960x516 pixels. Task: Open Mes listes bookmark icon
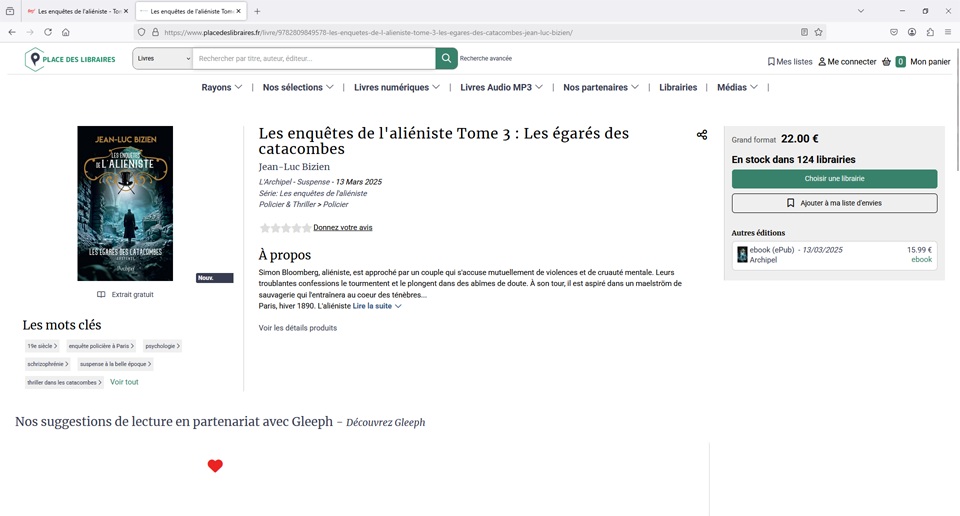(x=771, y=62)
